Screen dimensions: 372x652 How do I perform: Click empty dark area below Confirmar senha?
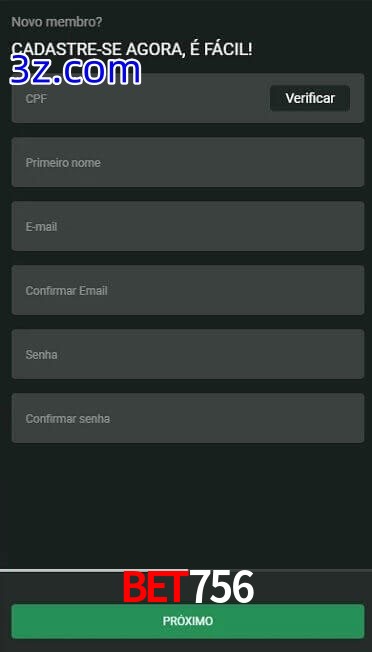(x=188, y=505)
